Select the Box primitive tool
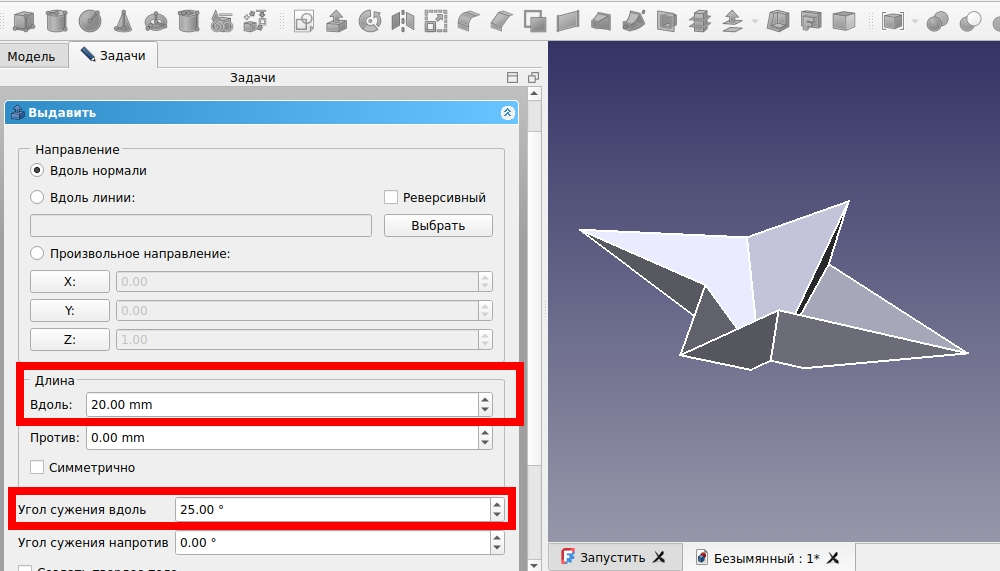This screenshot has height=571, width=1000. (24, 21)
